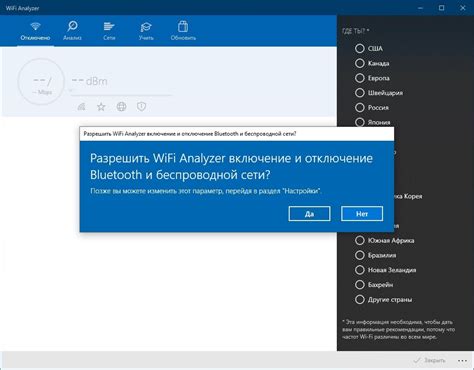Open the Учить learn tab

tap(146, 31)
